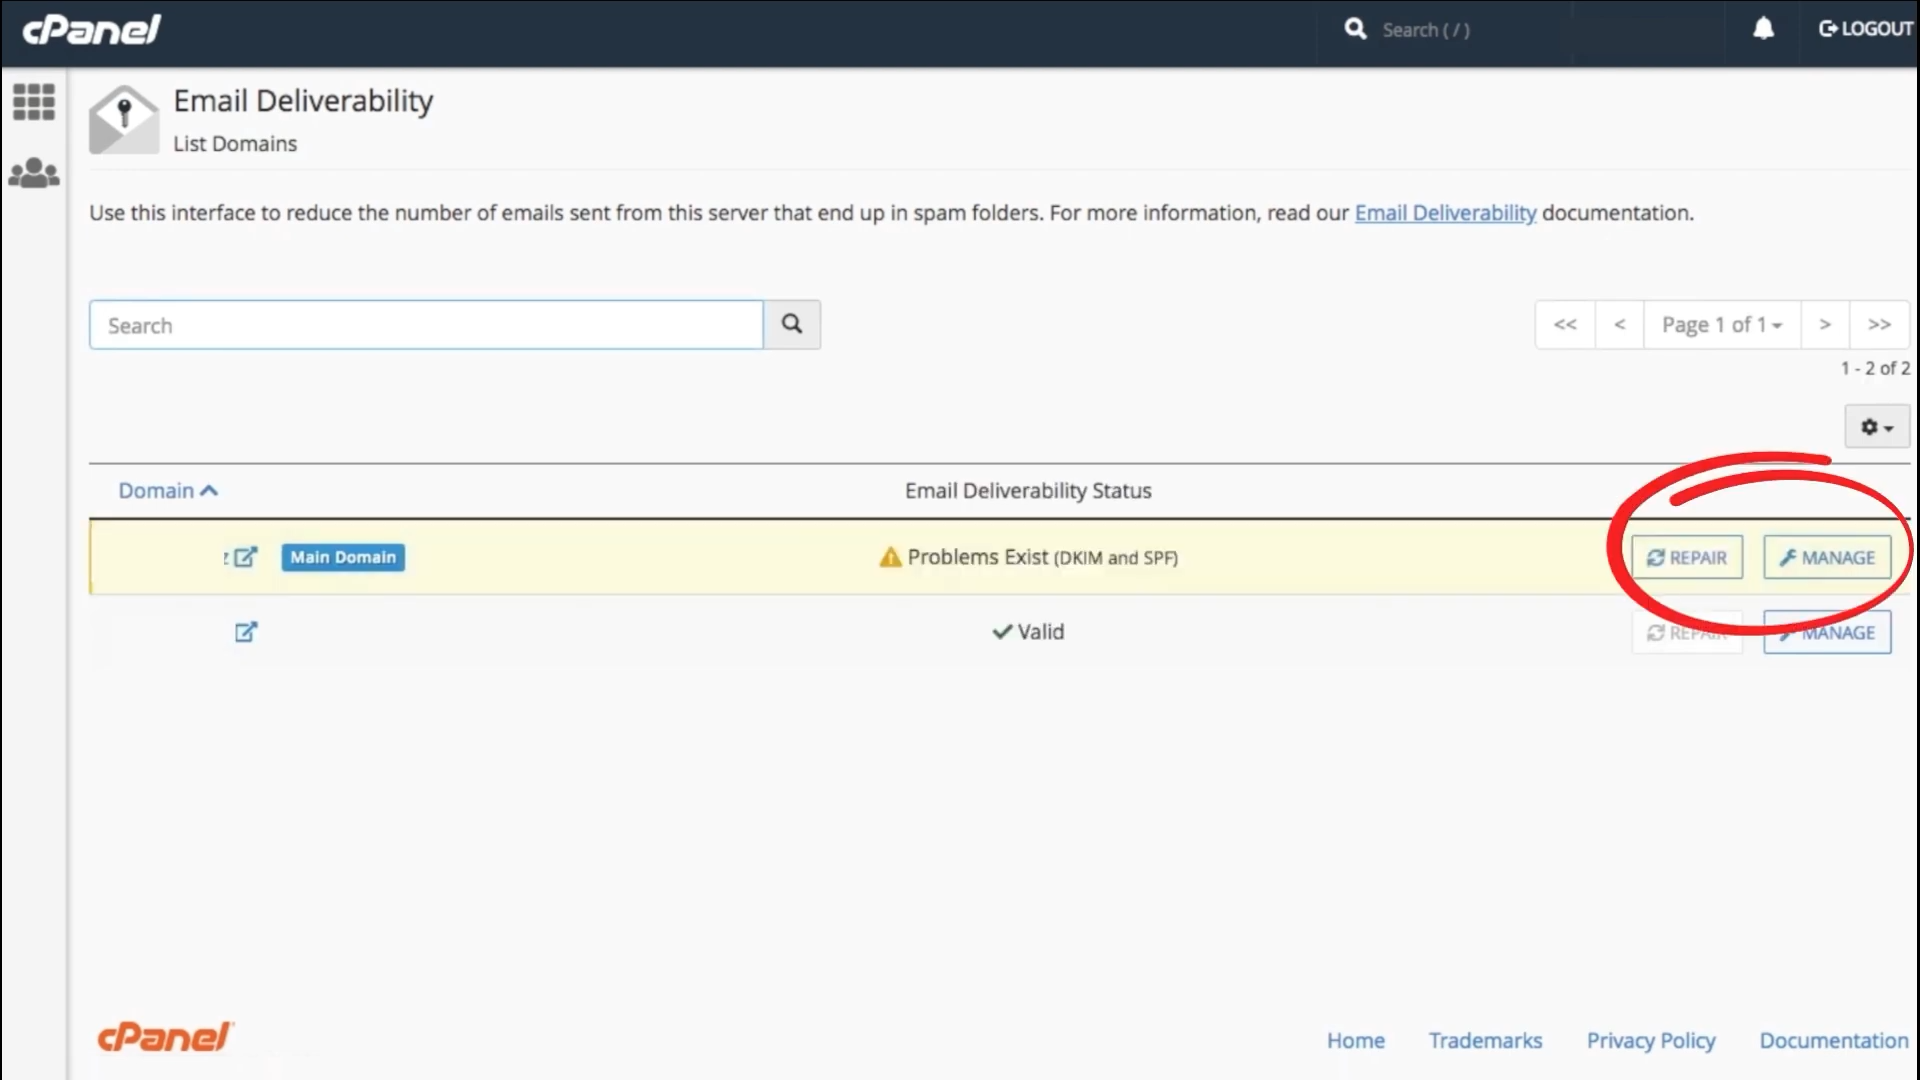This screenshot has height=1080, width=1920.
Task: Open the Page 1 of 1 dropdown
Action: [x=1721, y=324]
